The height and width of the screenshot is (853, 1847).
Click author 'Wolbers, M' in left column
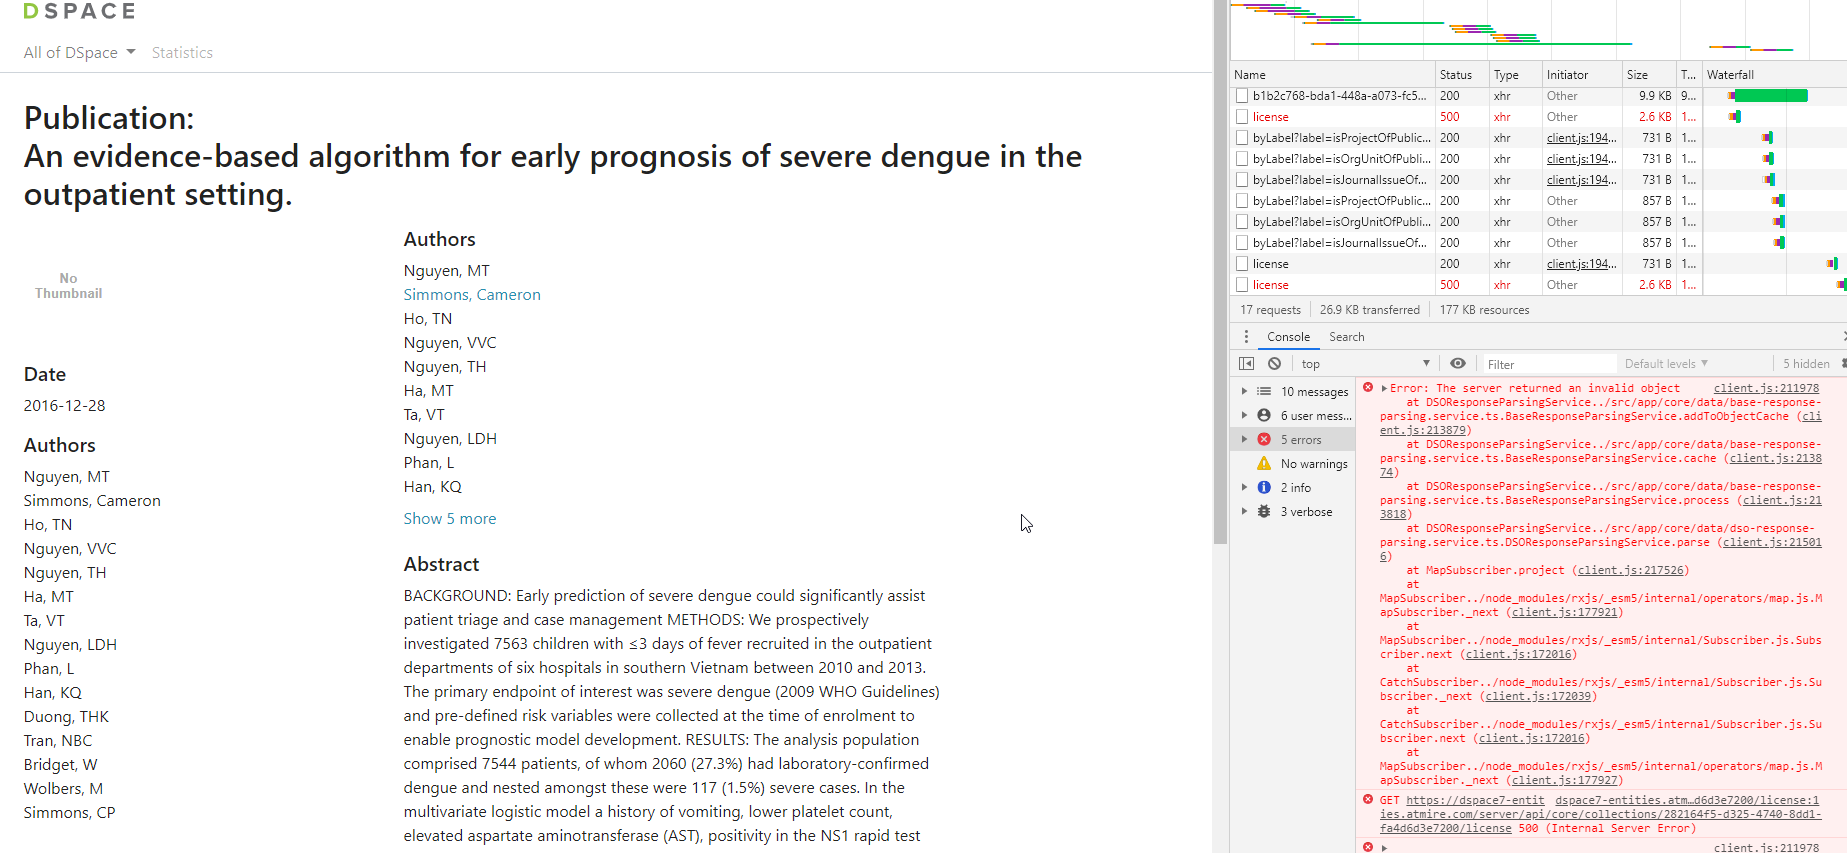pyautogui.click(x=63, y=789)
